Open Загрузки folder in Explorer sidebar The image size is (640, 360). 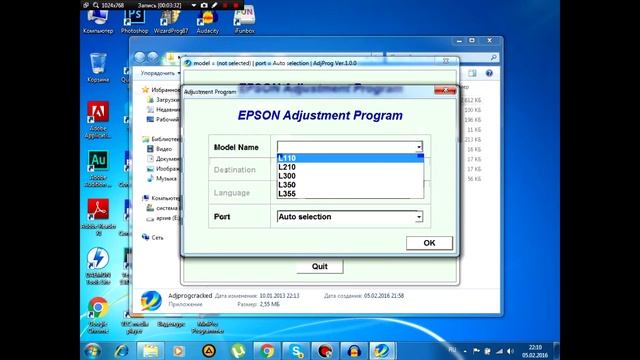(x=163, y=100)
